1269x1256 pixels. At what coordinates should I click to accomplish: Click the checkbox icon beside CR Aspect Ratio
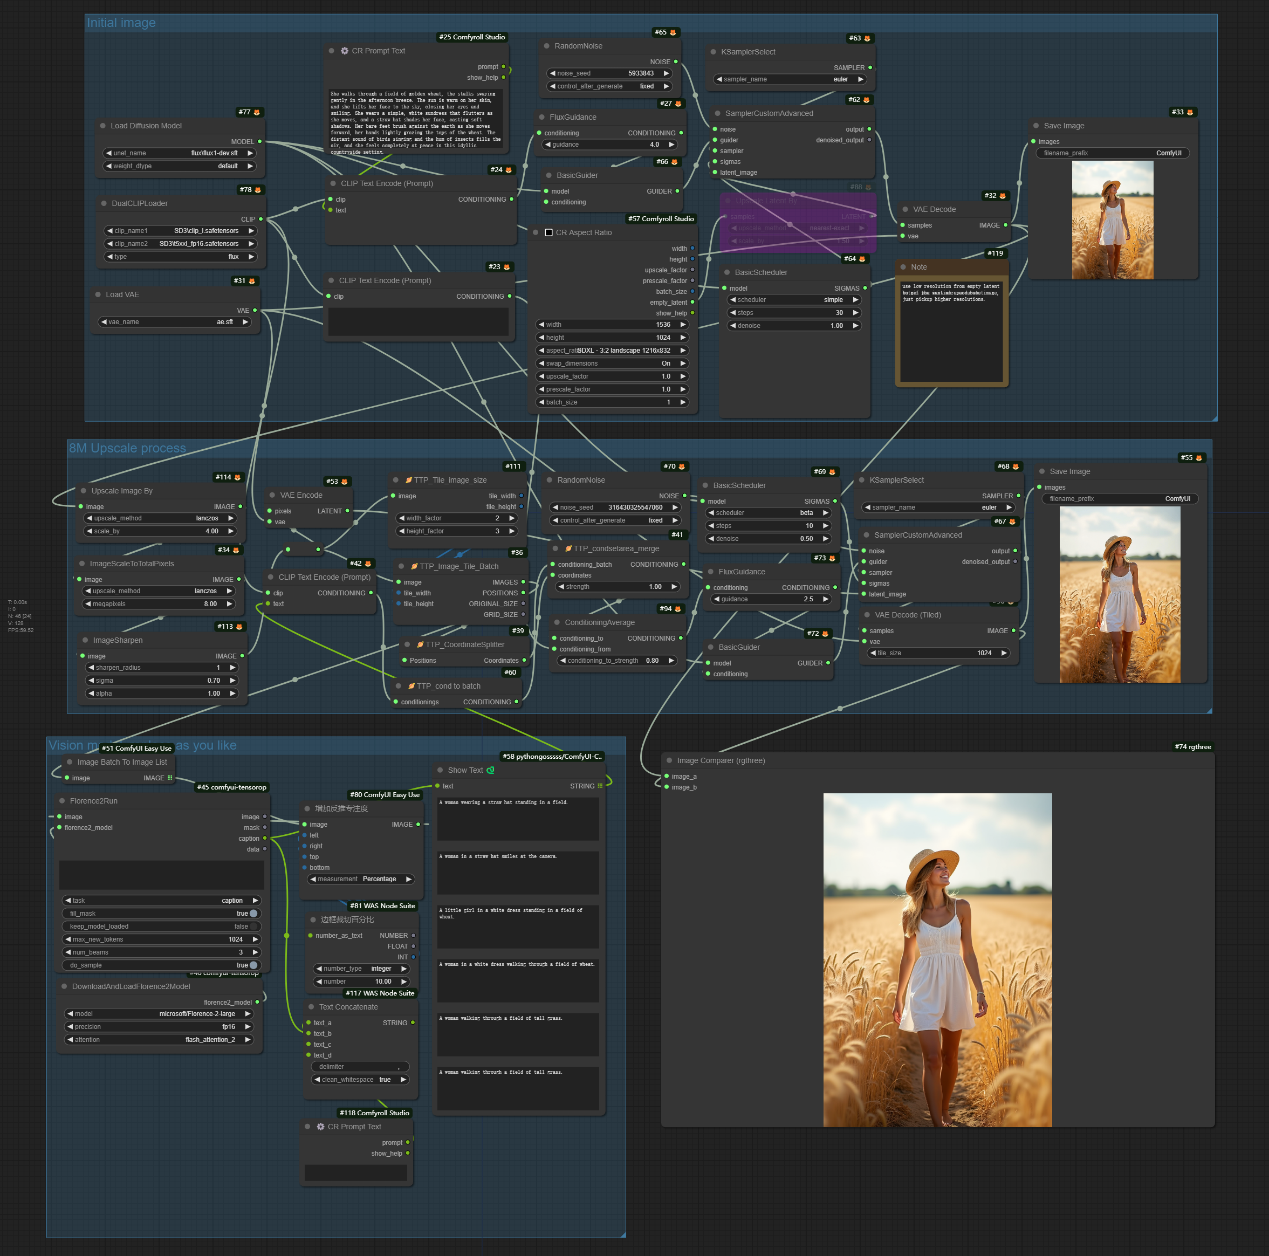(x=549, y=232)
